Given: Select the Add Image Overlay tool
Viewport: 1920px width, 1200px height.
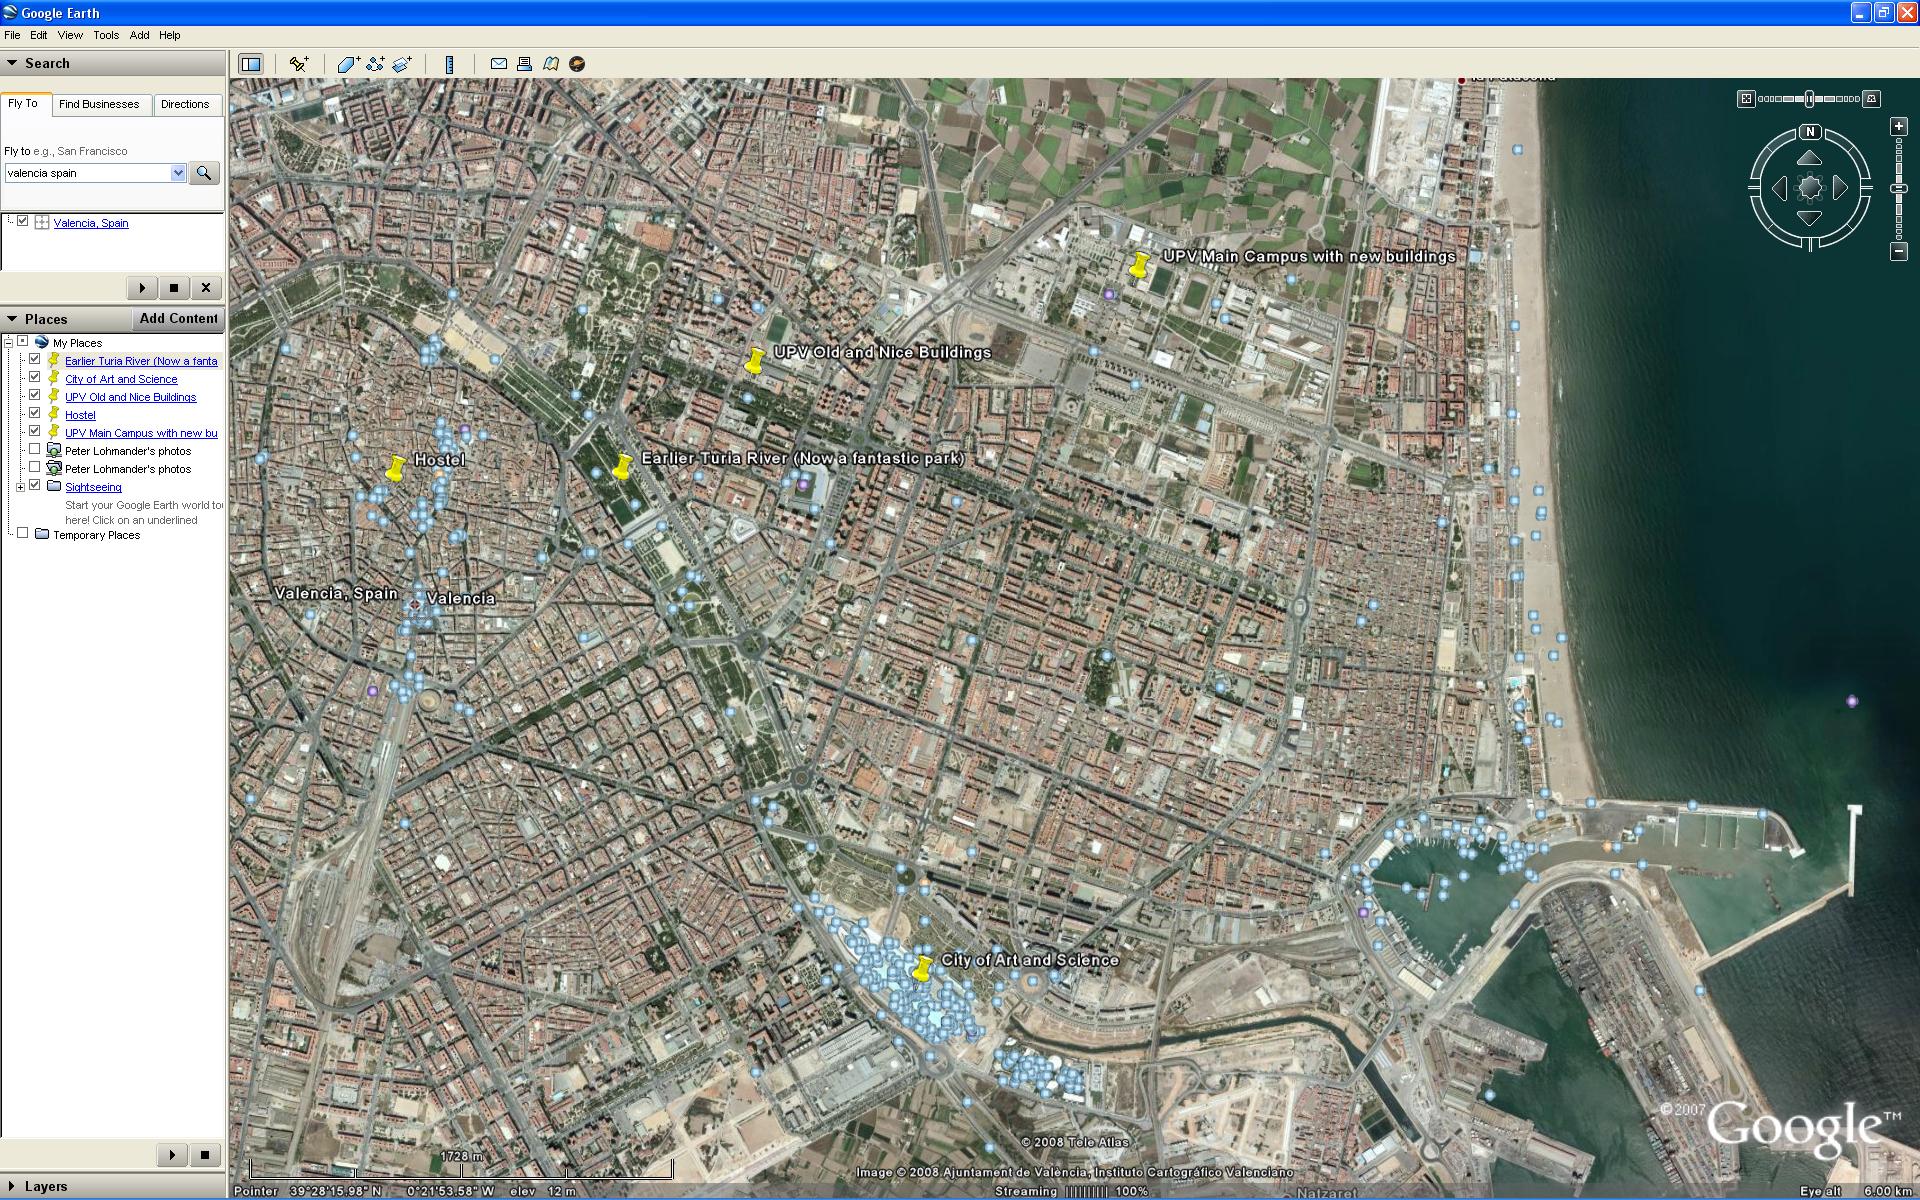Looking at the screenshot, I should [x=402, y=64].
